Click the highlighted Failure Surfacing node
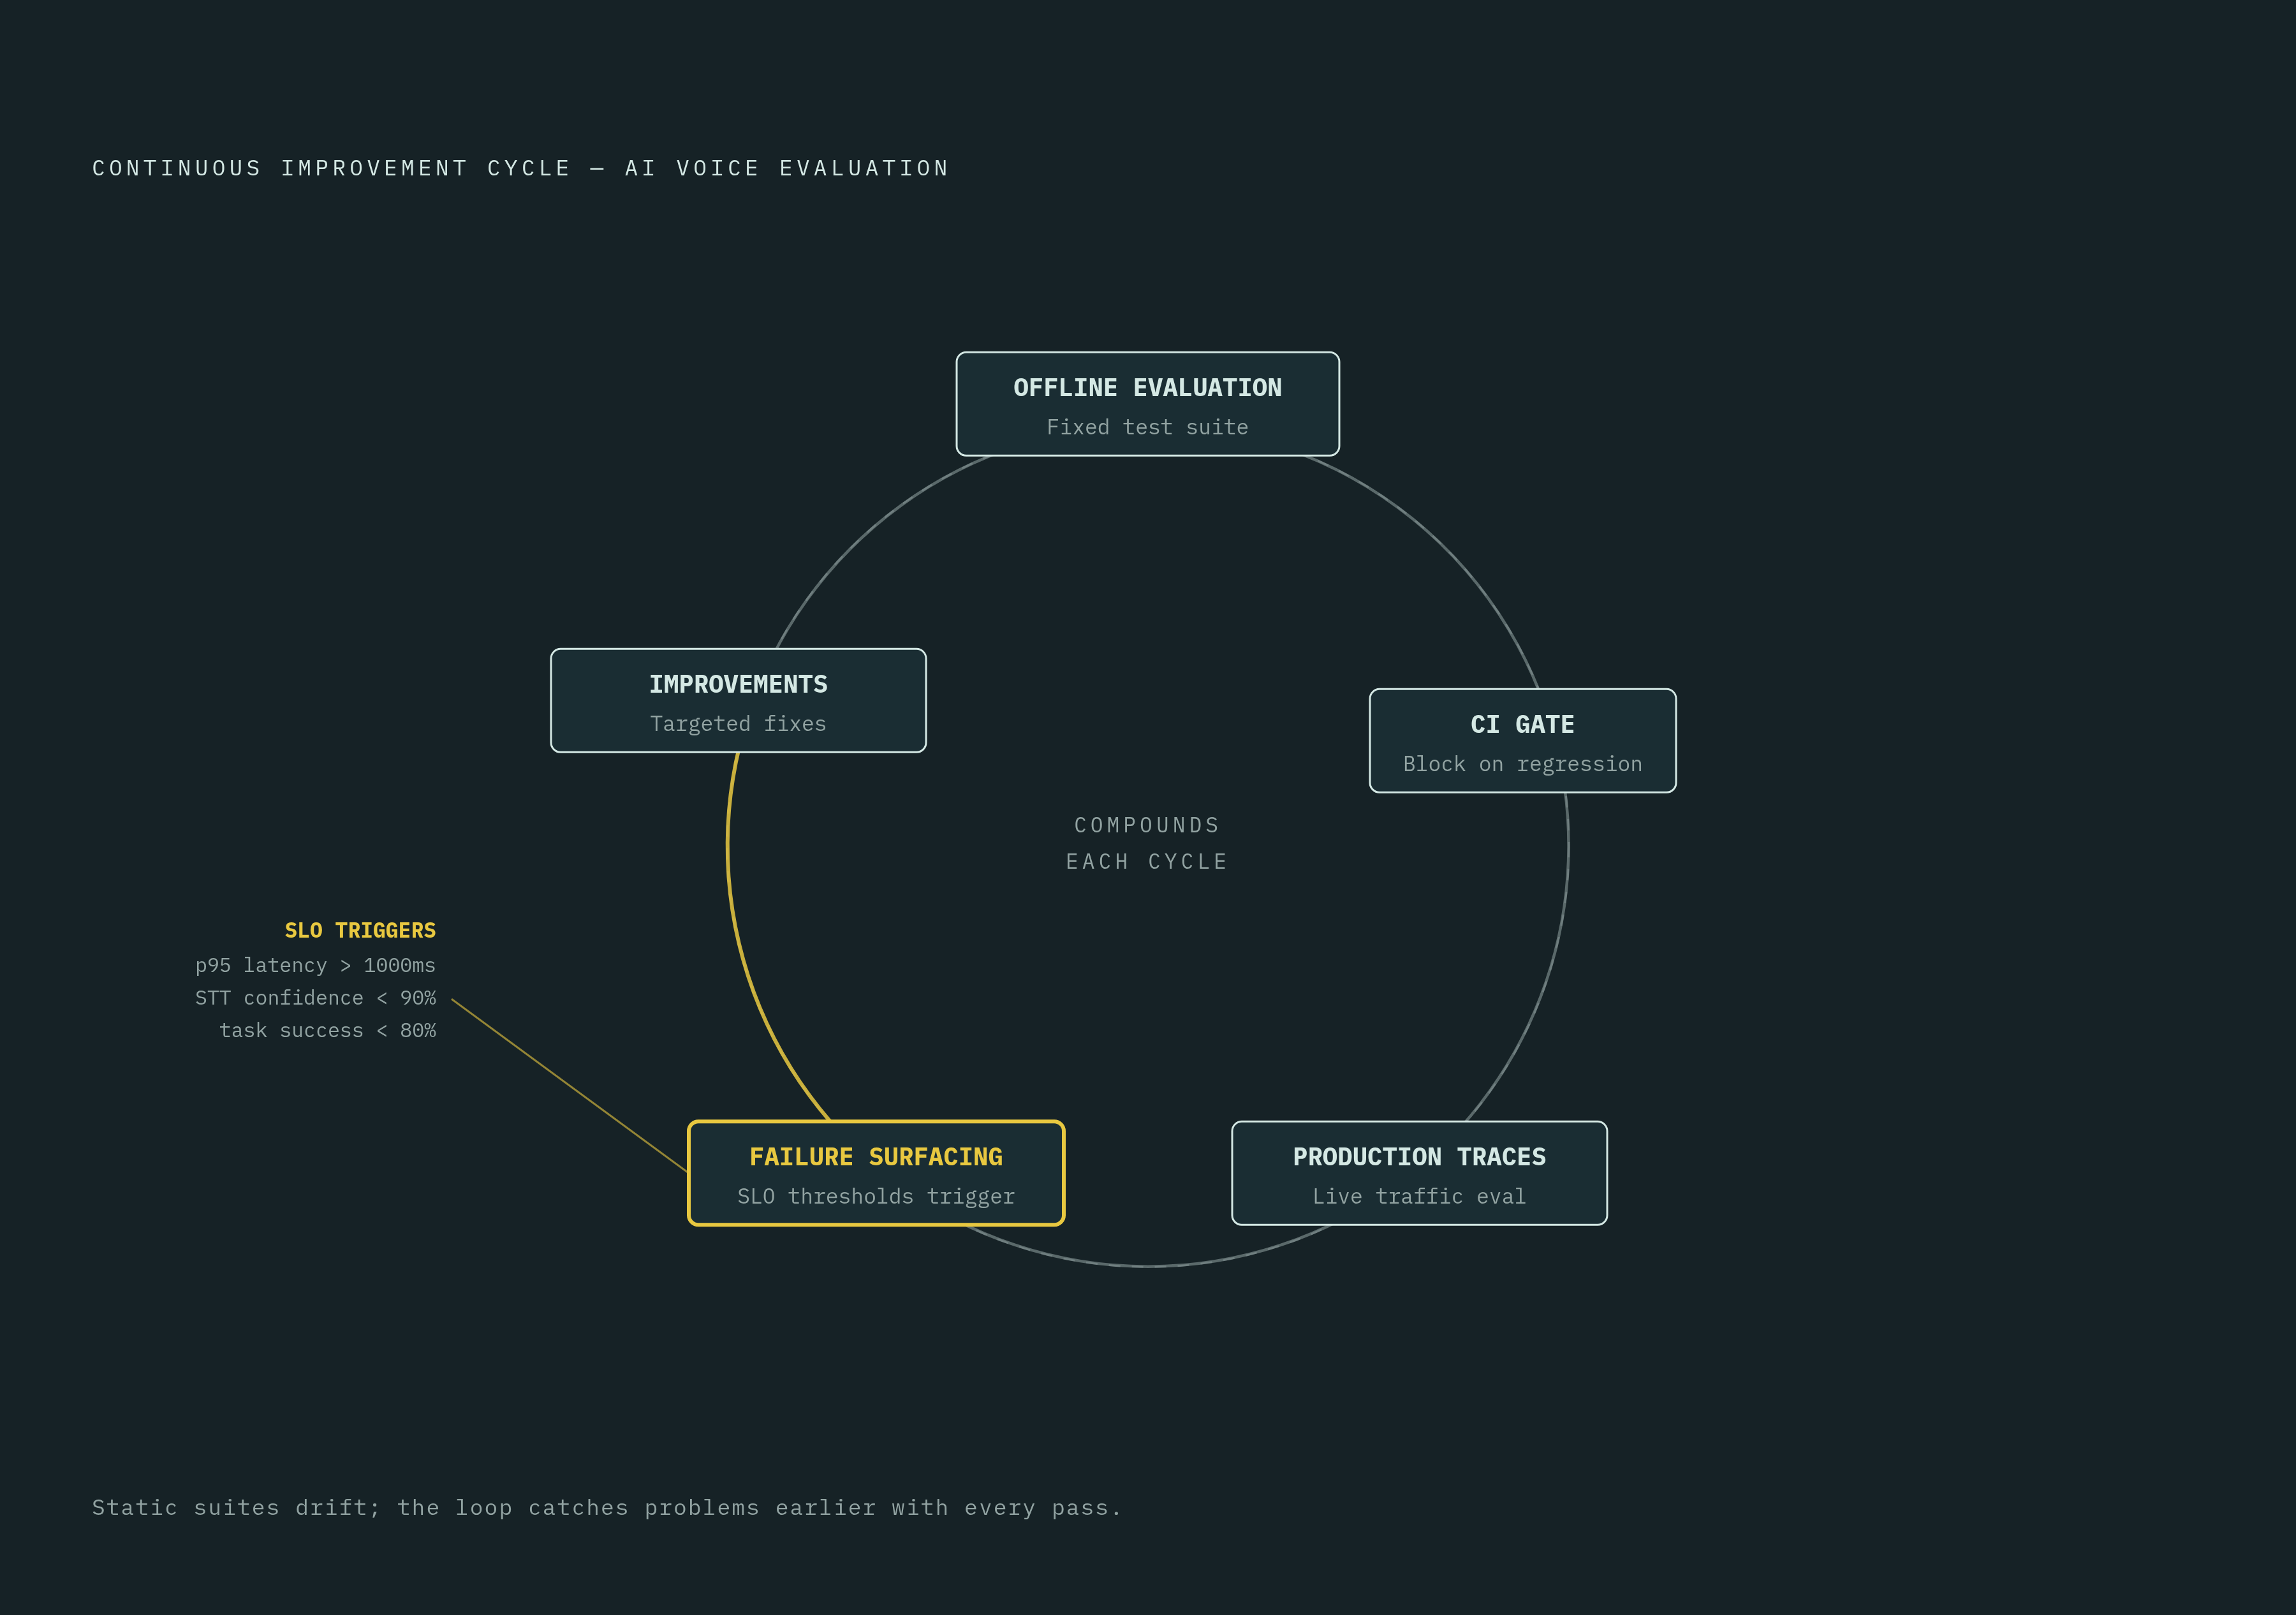 click(x=876, y=1173)
